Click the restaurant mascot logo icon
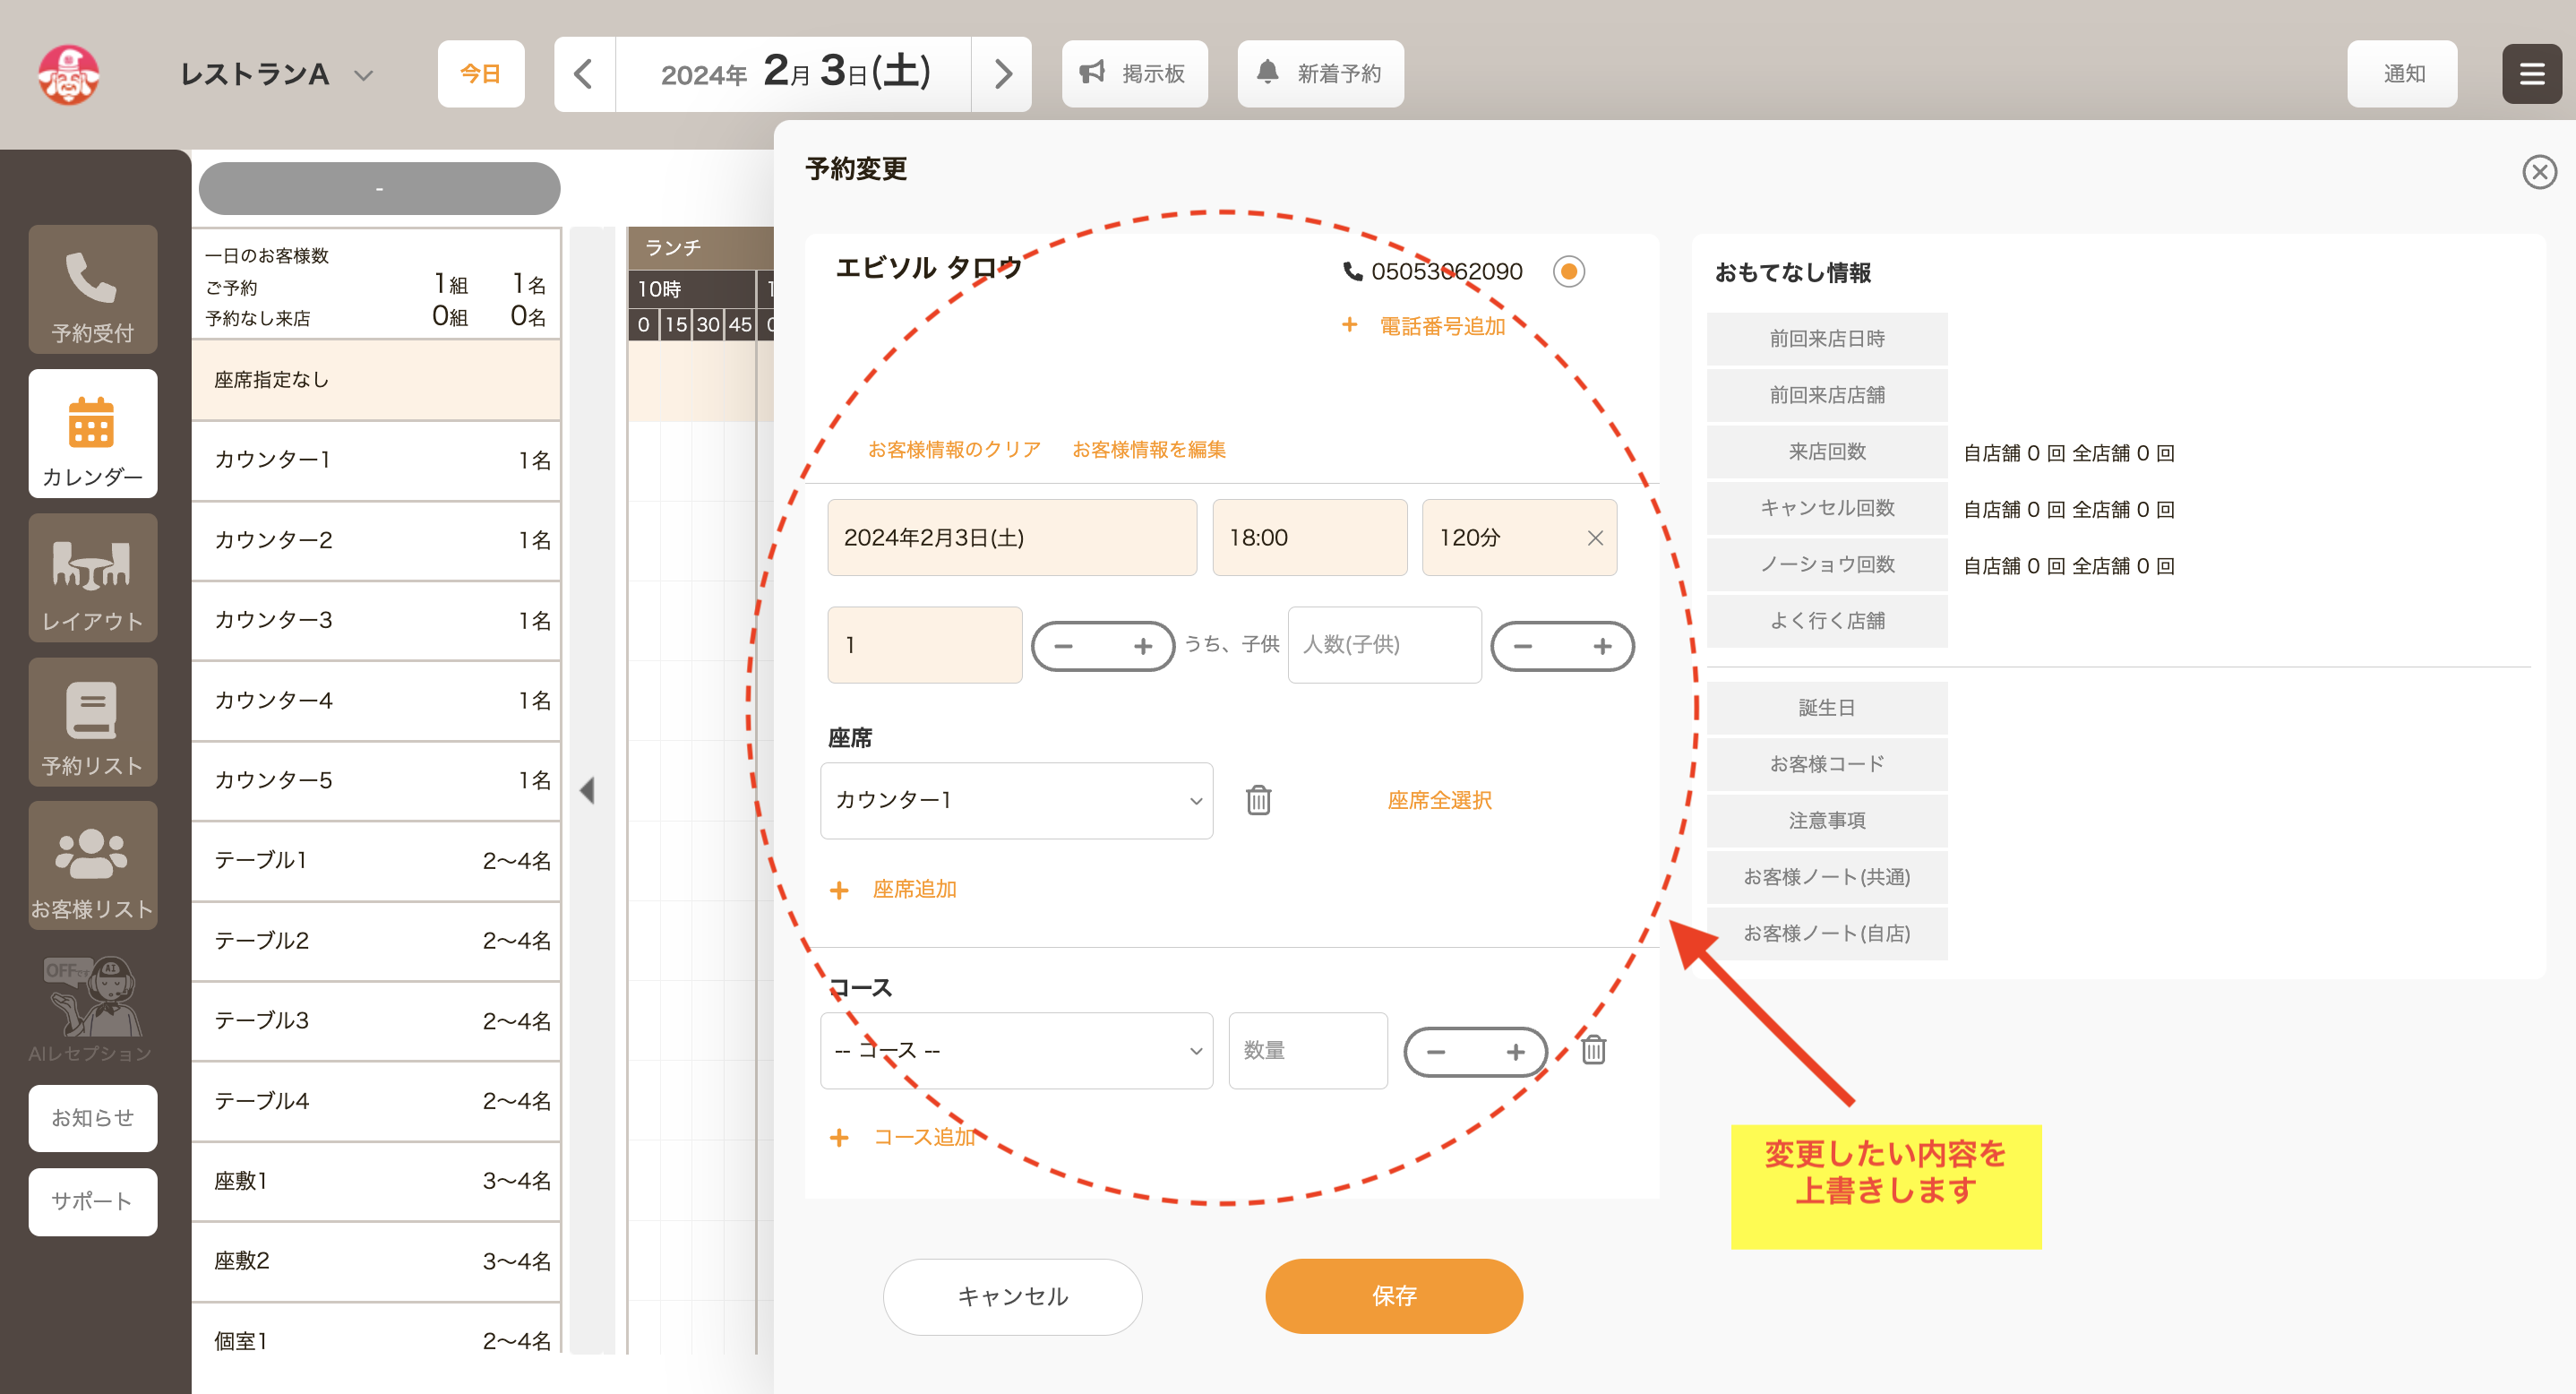The height and width of the screenshot is (1394, 2576). [68, 74]
